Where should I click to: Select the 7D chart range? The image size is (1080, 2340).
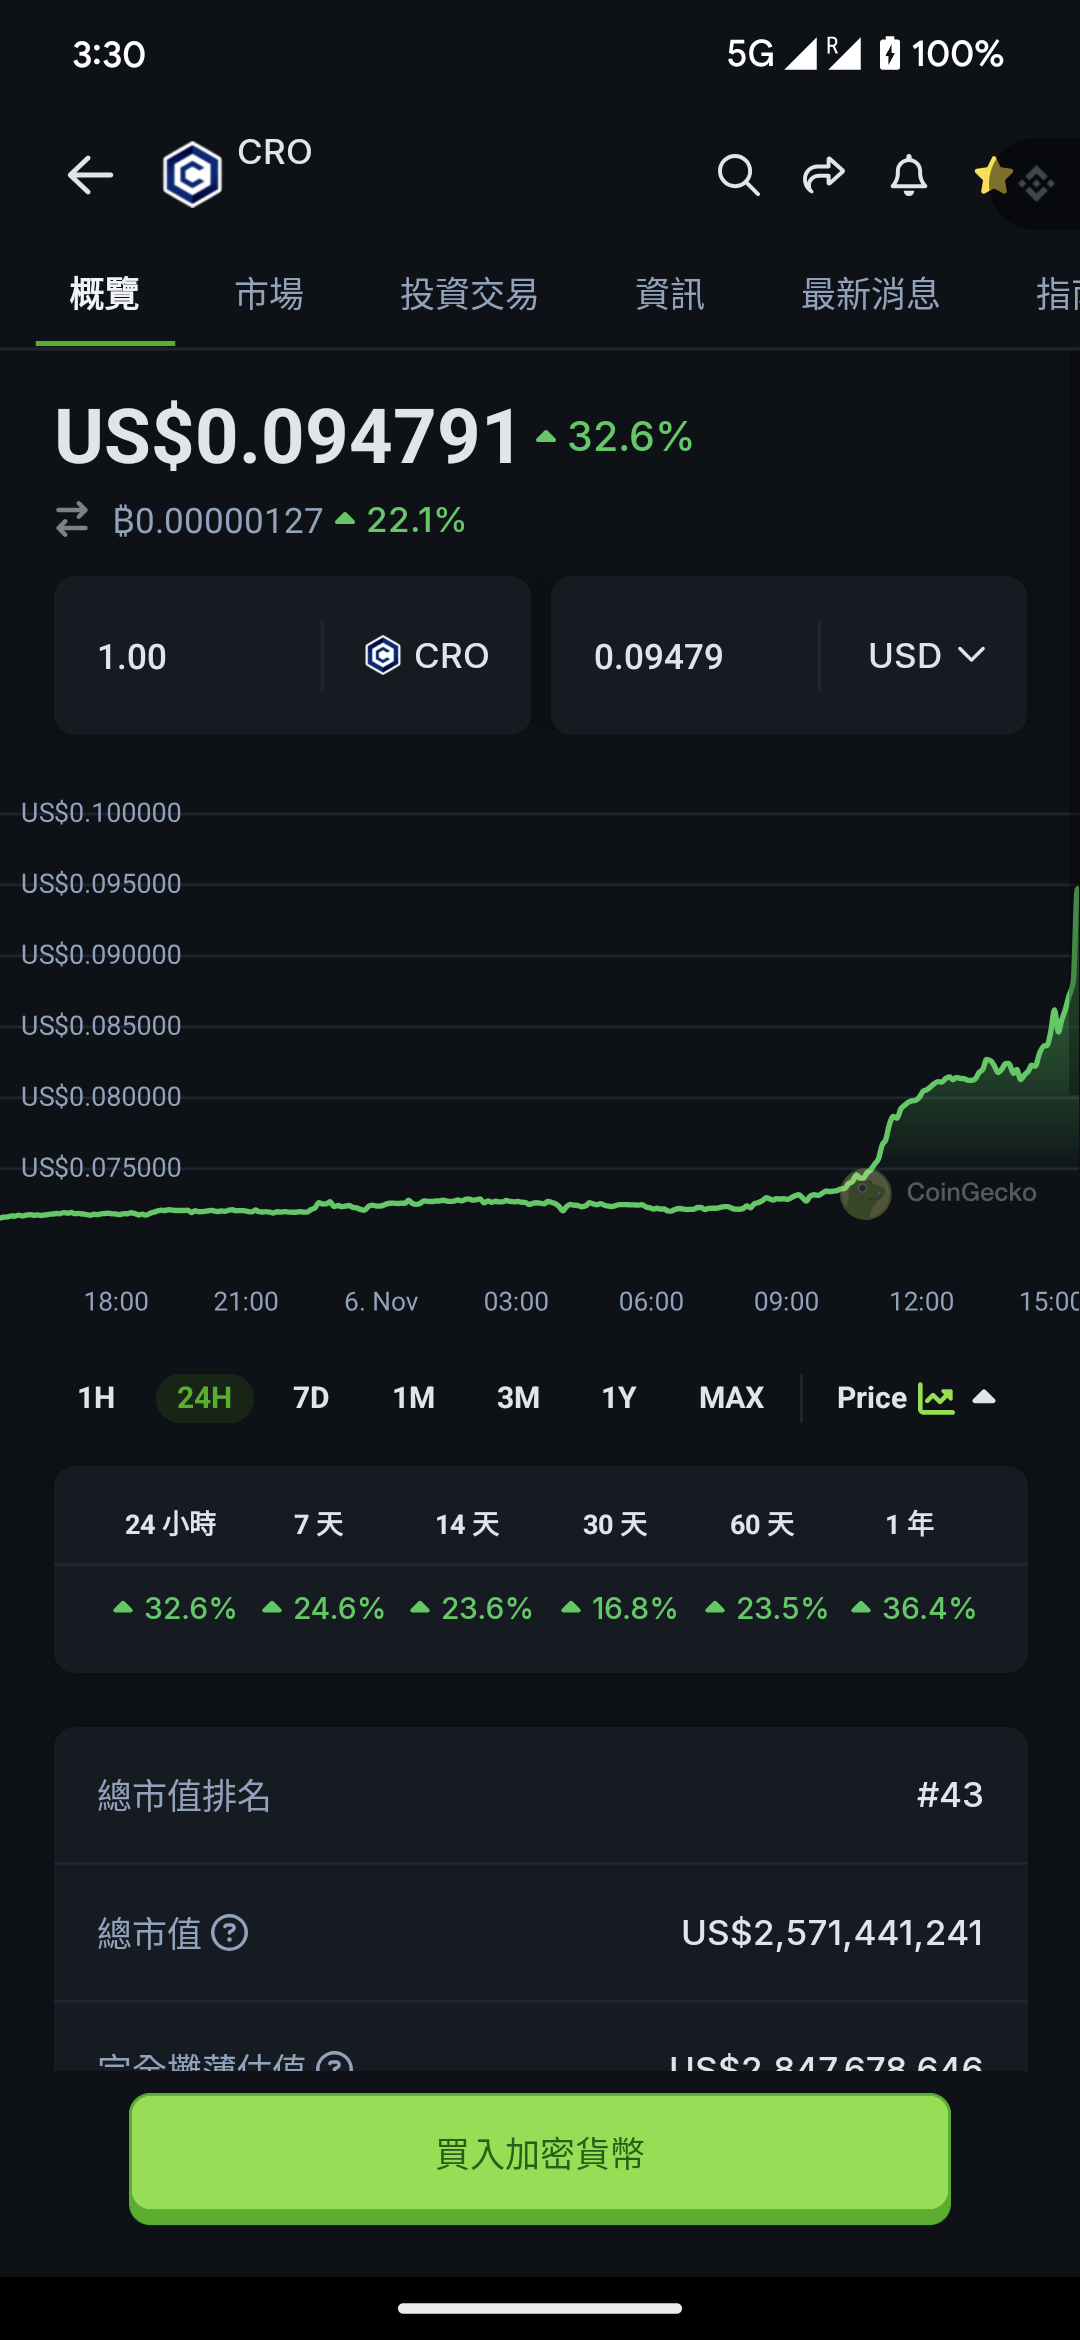pyautogui.click(x=311, y=1397)
